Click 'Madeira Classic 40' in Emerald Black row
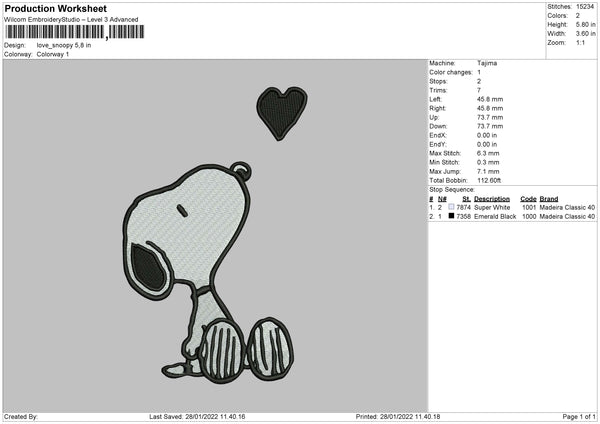Image resolution: width=600 pixels, height=424 pixels. [567, 217]
